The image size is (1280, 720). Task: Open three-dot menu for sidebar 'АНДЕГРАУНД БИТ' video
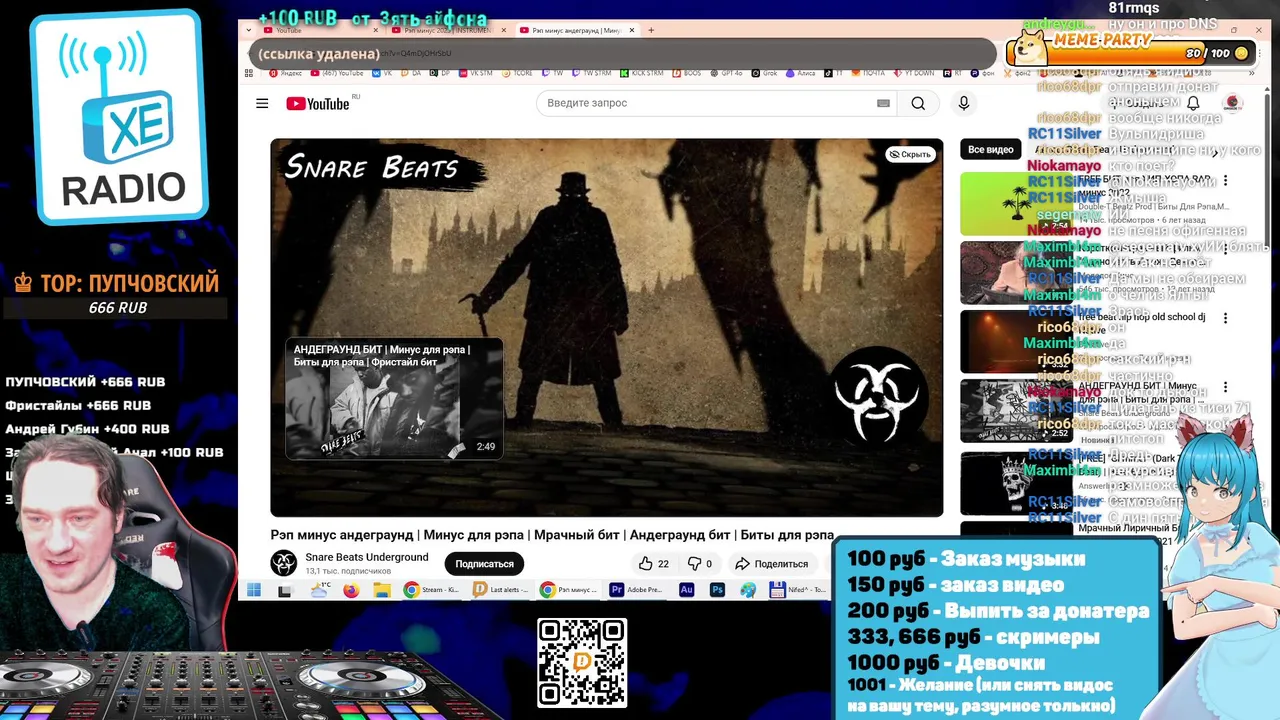(x=1225, y=388)
